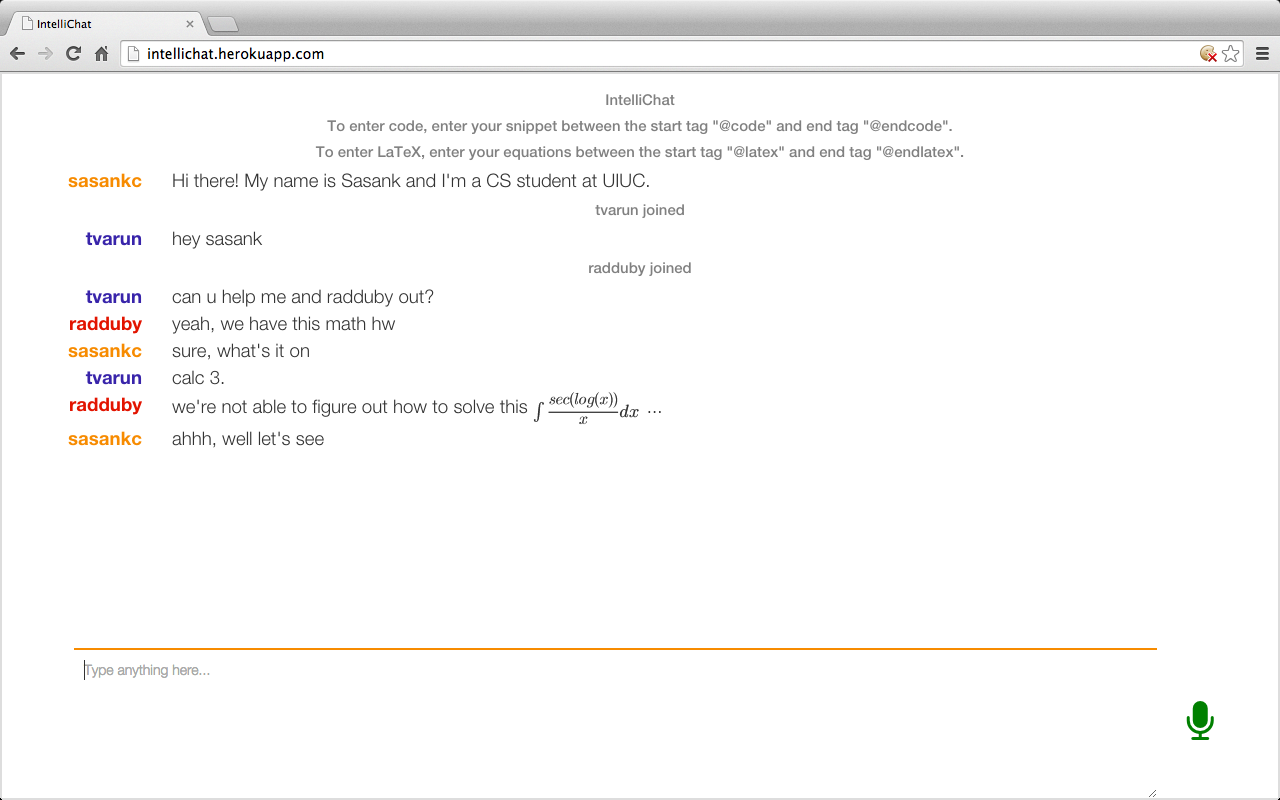Image resolution: width=1280 pixels, height=800 pixels.
Task: Click tvarun username beside 'hey sasank'
Action: [x=114, y=239]
